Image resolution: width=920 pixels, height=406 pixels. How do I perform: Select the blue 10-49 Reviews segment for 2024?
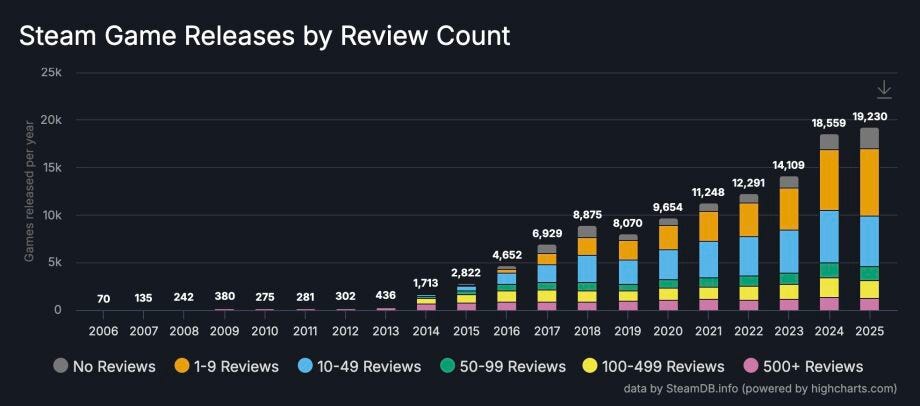click(x=829, y=237)
